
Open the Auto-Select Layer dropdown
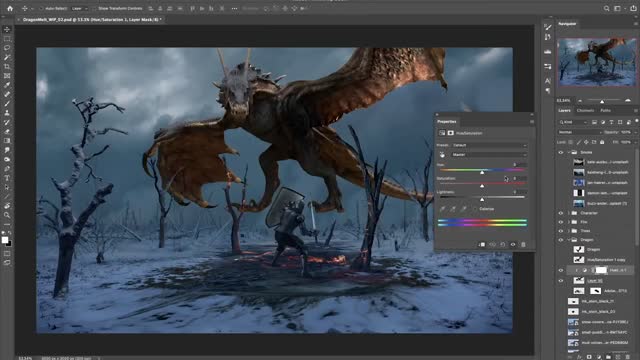[x=79, y=8]
